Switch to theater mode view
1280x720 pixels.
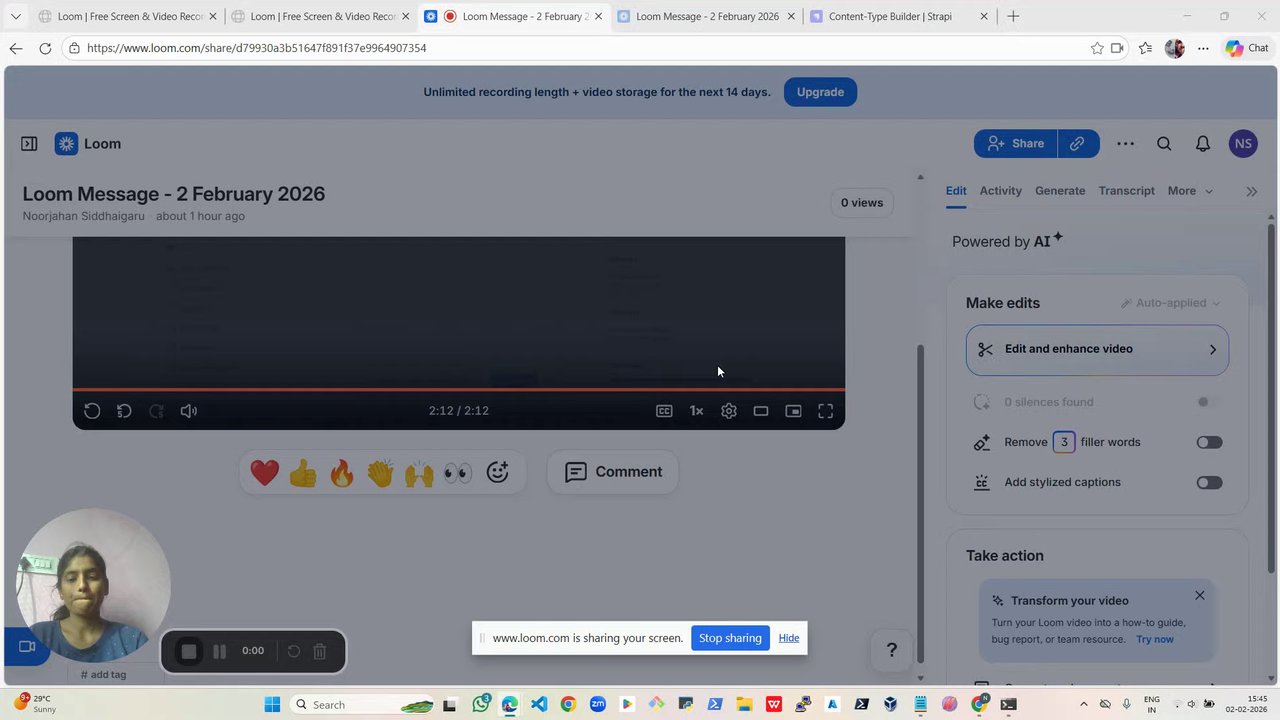[761, 411]
